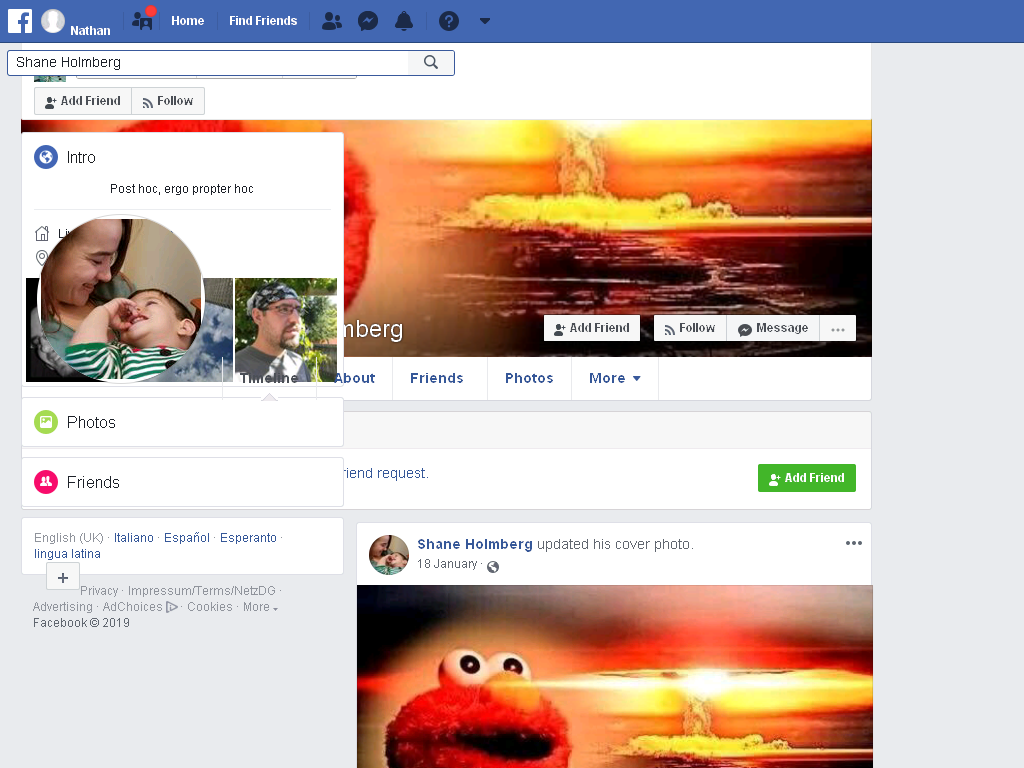Open the Cookies footer link
The width and height of the screenshot is (1024, 768).
click(x=210, y=607)
